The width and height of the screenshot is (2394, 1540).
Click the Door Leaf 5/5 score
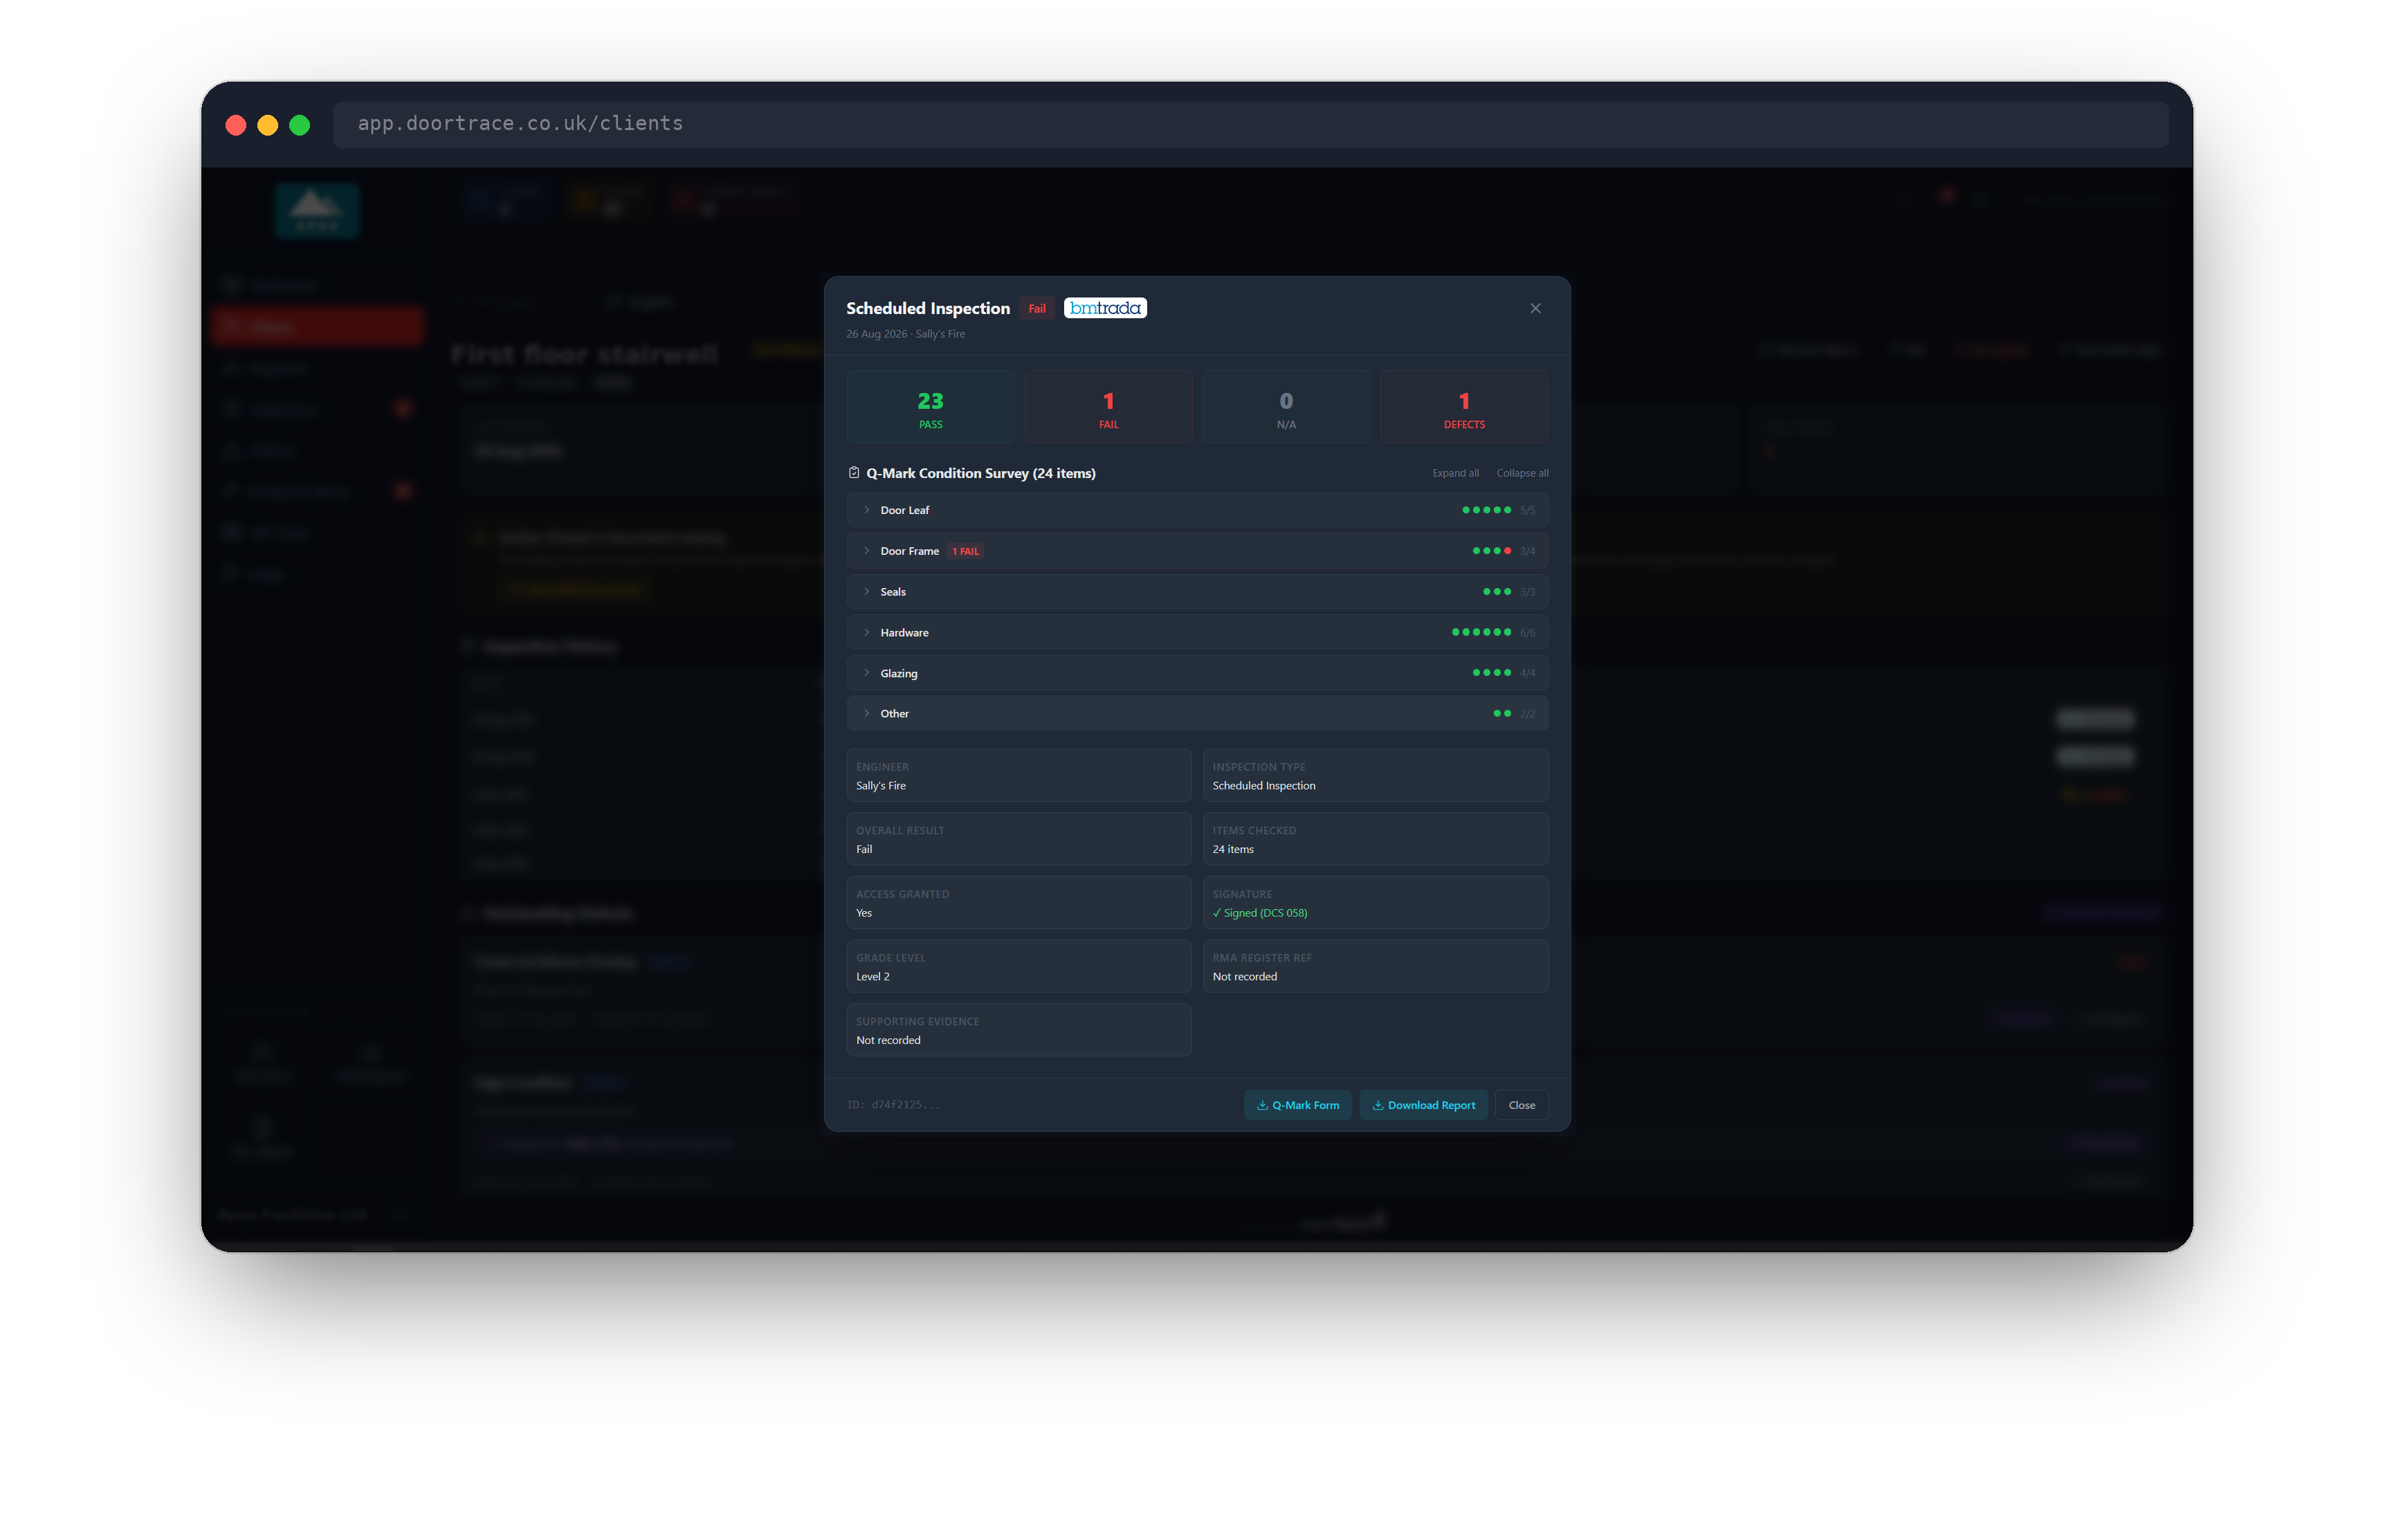1527,510
